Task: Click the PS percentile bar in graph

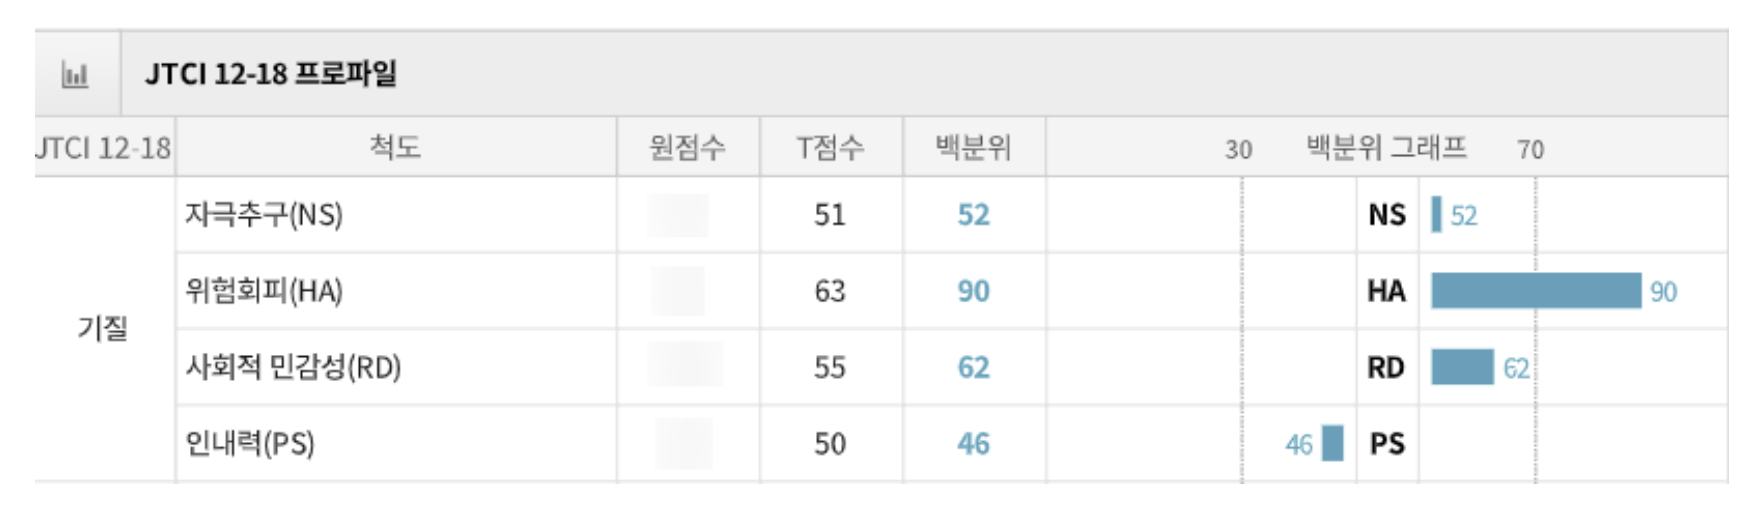Action: 1332,443
